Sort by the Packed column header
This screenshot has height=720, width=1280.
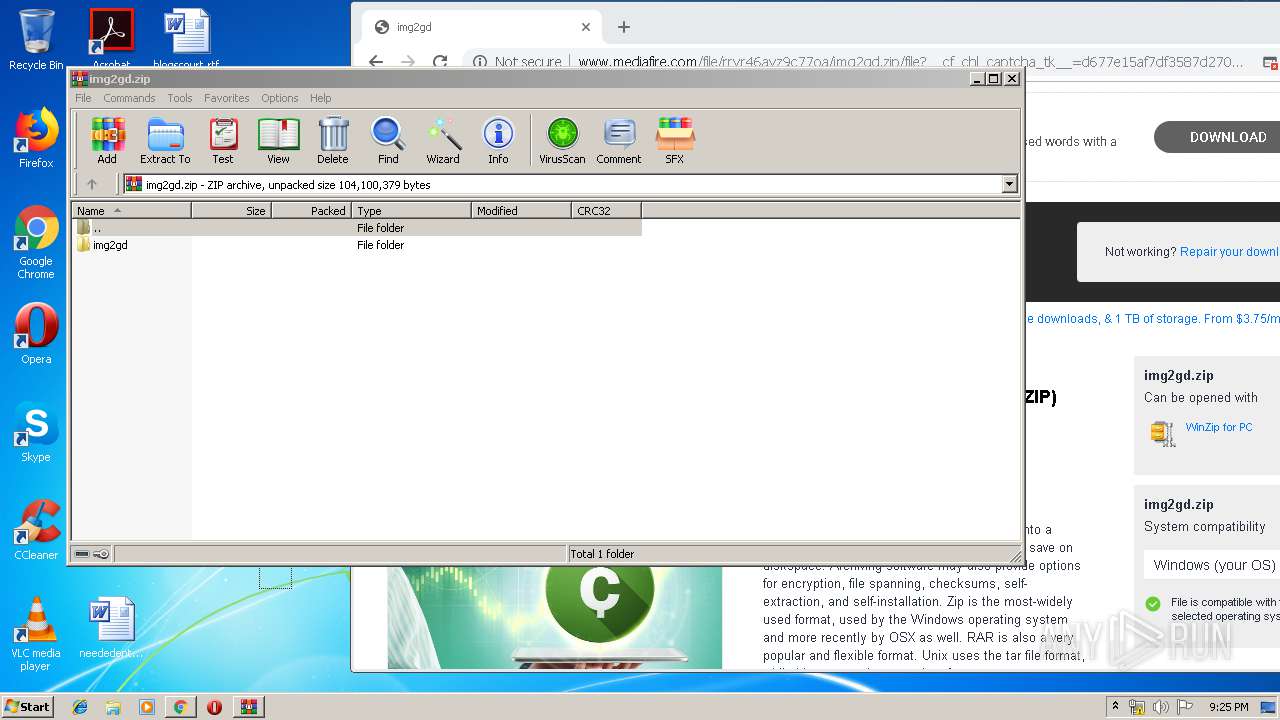(311, 210)
